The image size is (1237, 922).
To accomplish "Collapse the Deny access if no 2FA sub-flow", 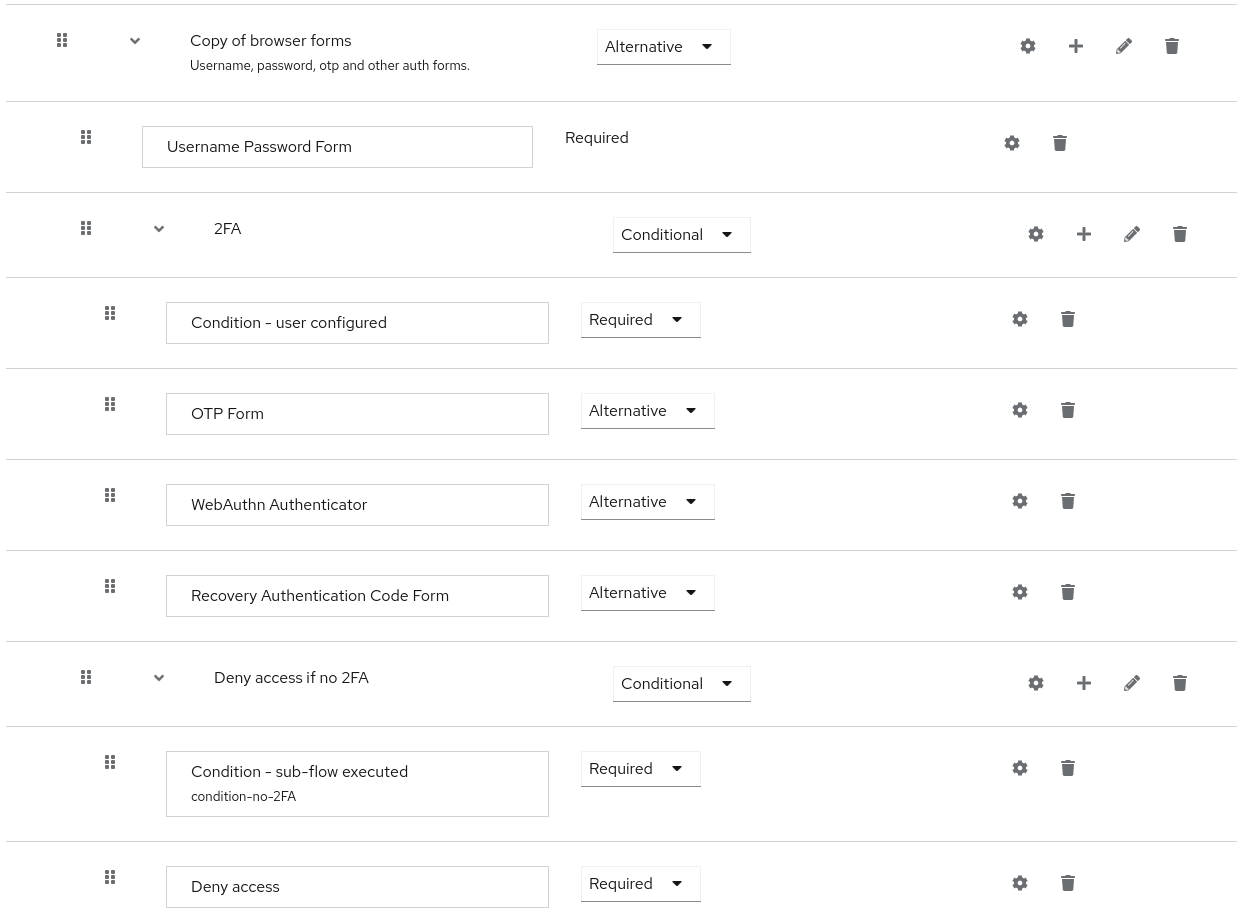I will [x=158, y=678].
